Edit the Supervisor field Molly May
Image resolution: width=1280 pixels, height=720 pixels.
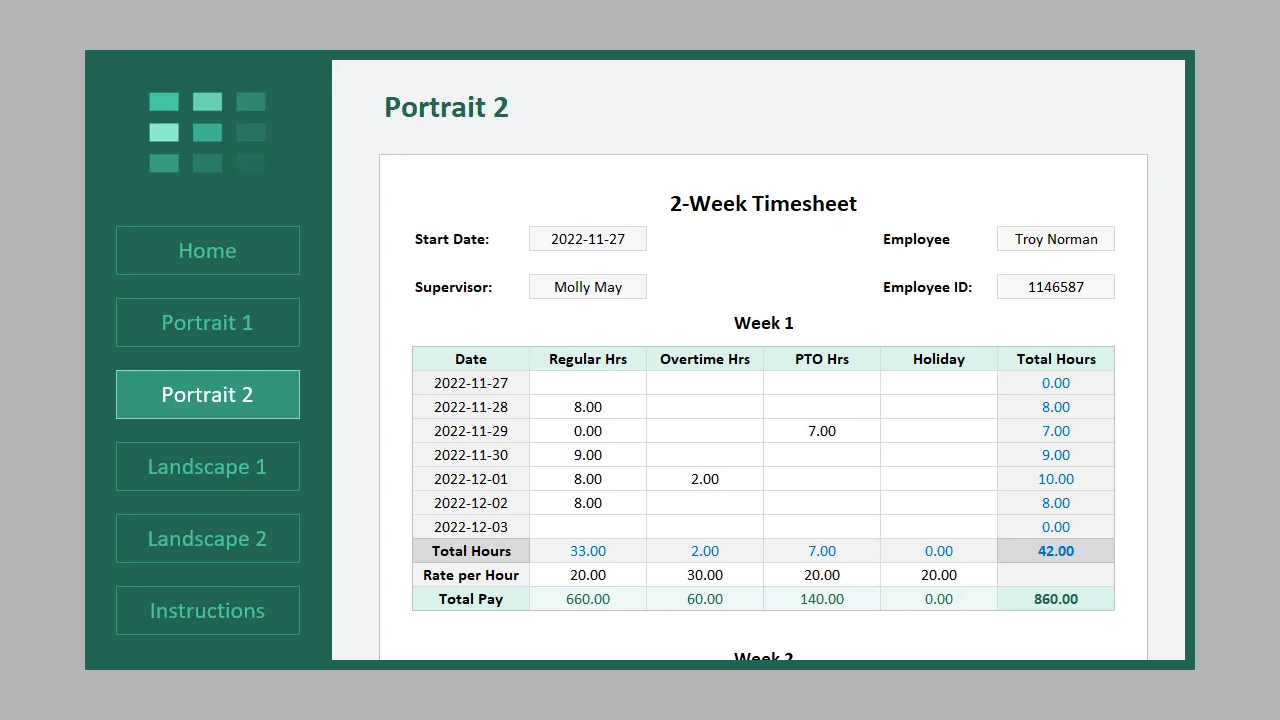(588, 287)
